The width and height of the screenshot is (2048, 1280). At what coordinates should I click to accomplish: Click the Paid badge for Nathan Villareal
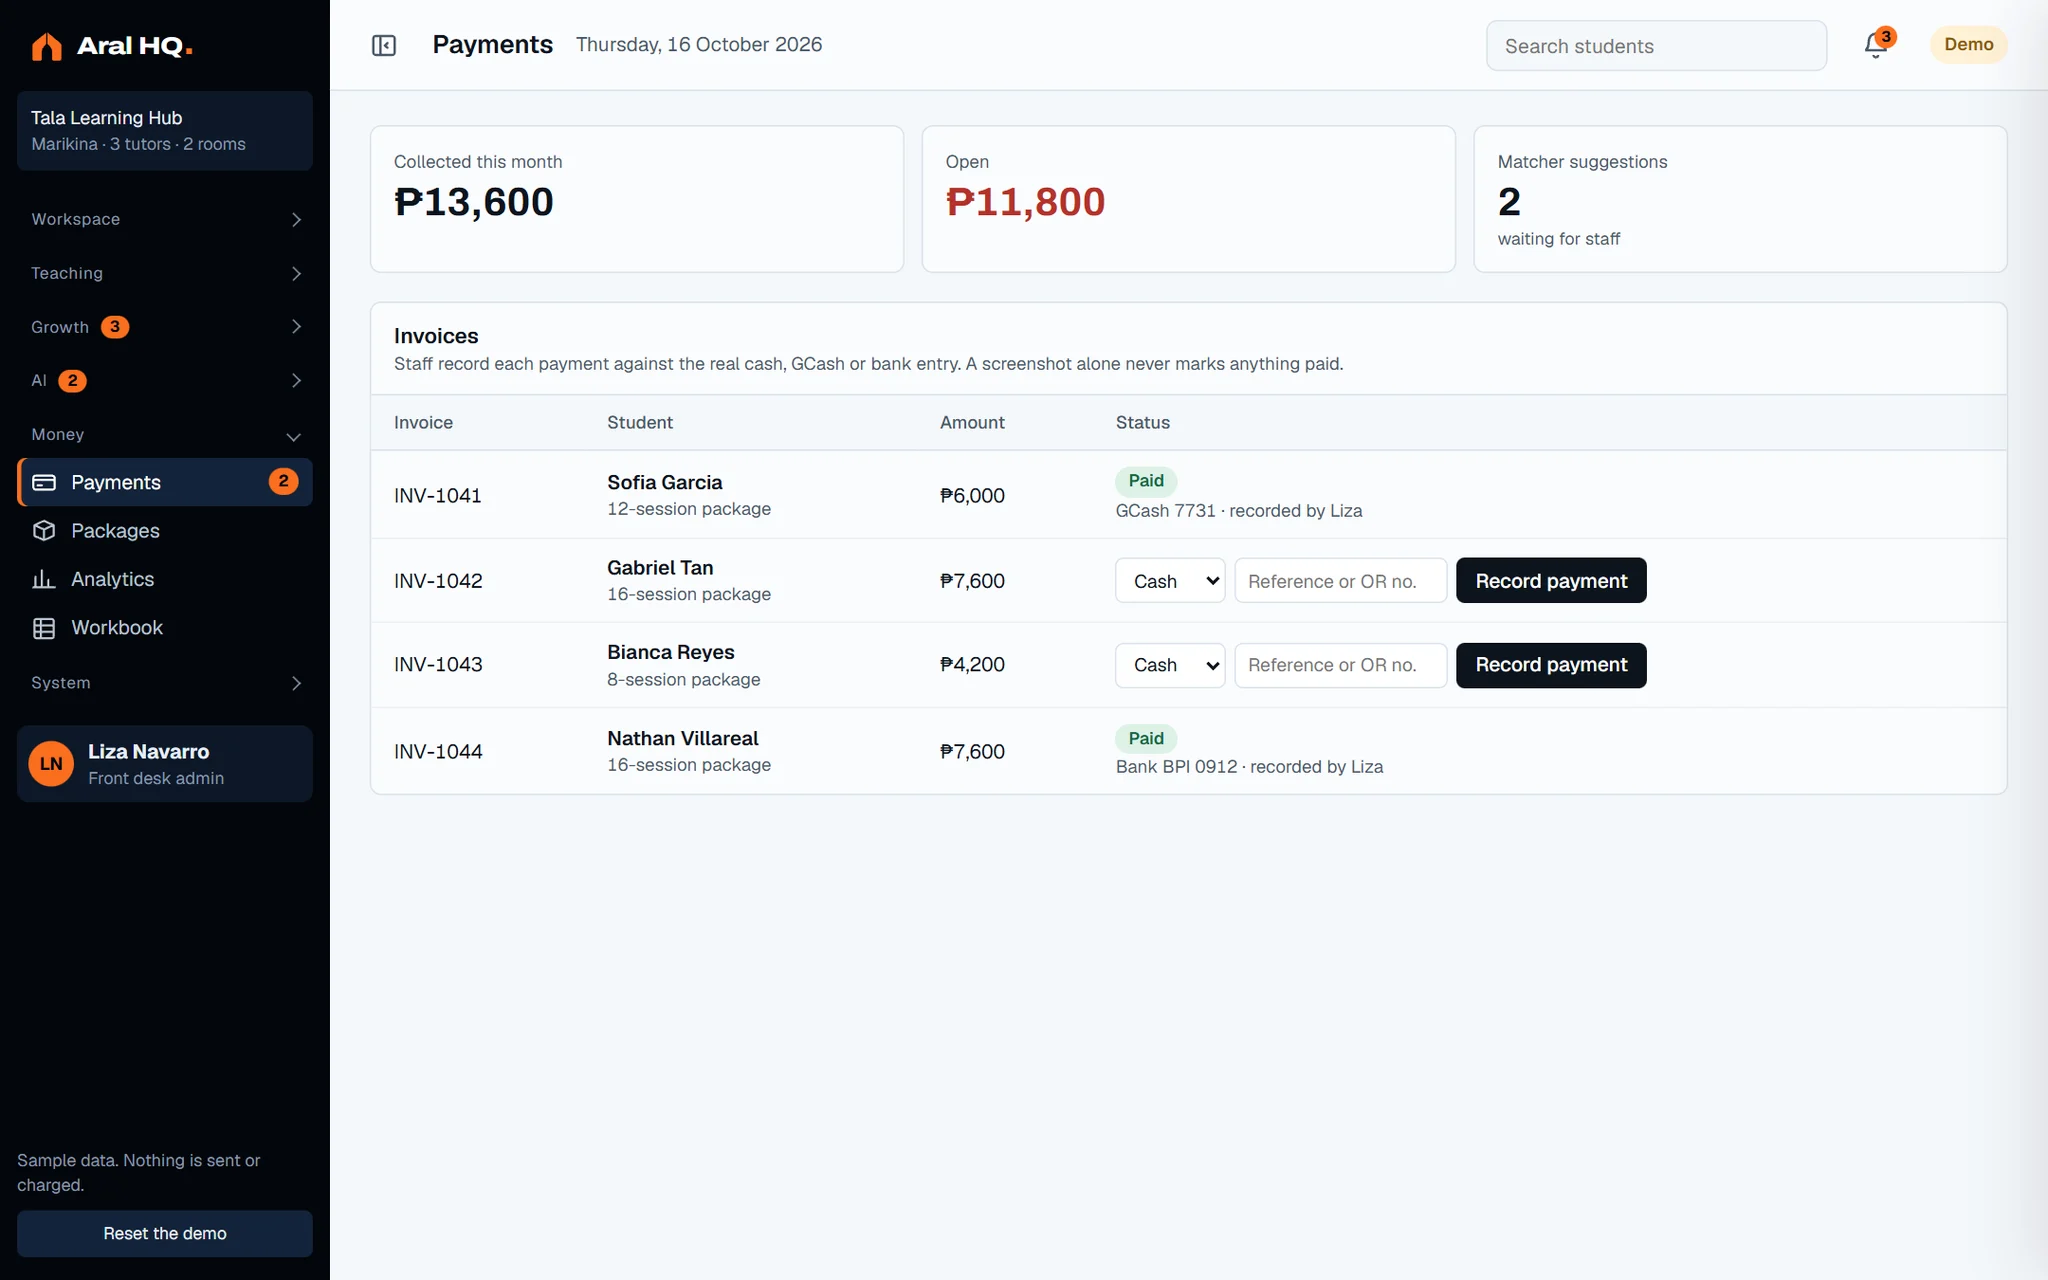(1146, 739)
